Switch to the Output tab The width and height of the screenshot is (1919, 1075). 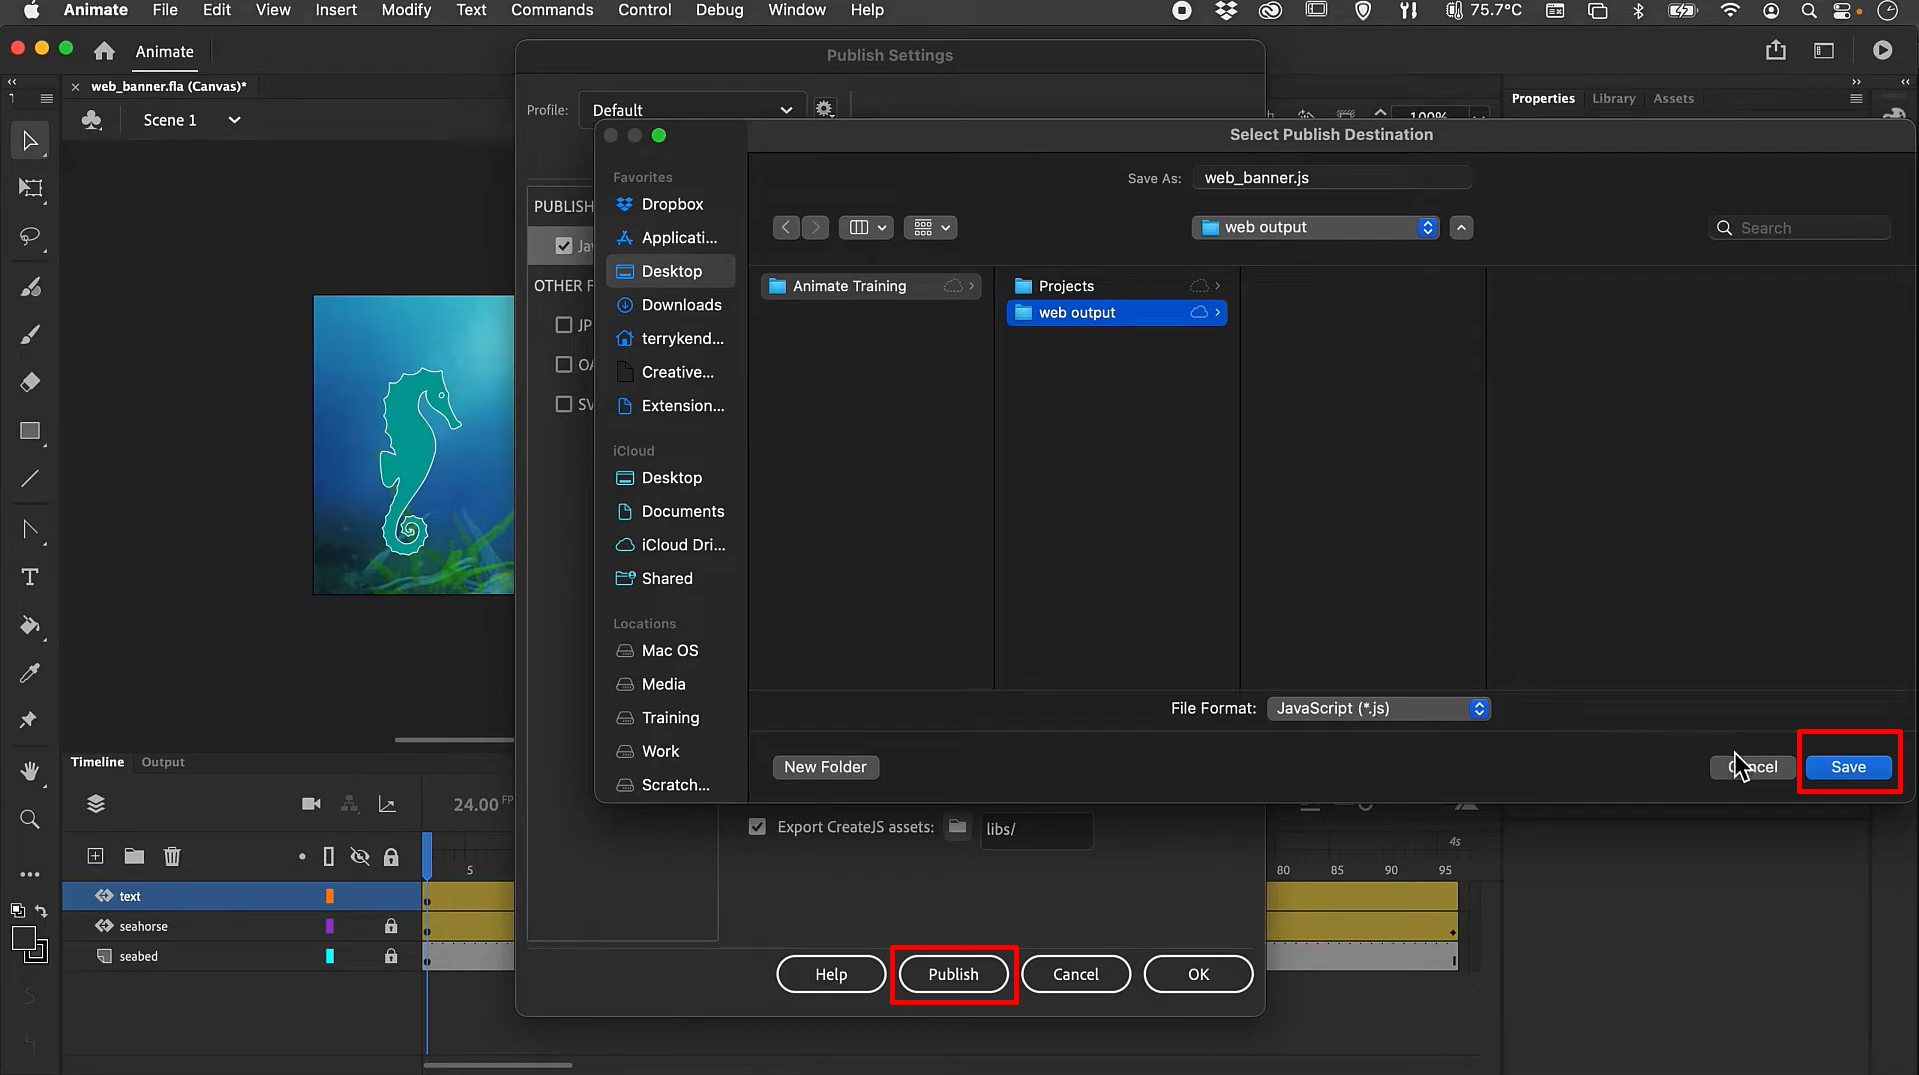click(x=163, y=761)
